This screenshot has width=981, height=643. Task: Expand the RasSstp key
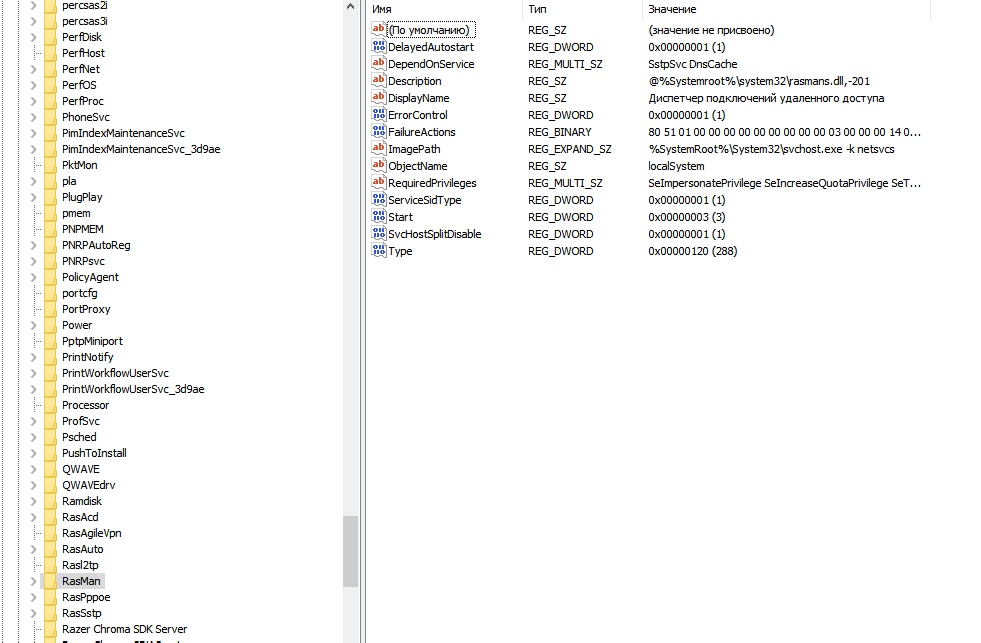[34, 613]
